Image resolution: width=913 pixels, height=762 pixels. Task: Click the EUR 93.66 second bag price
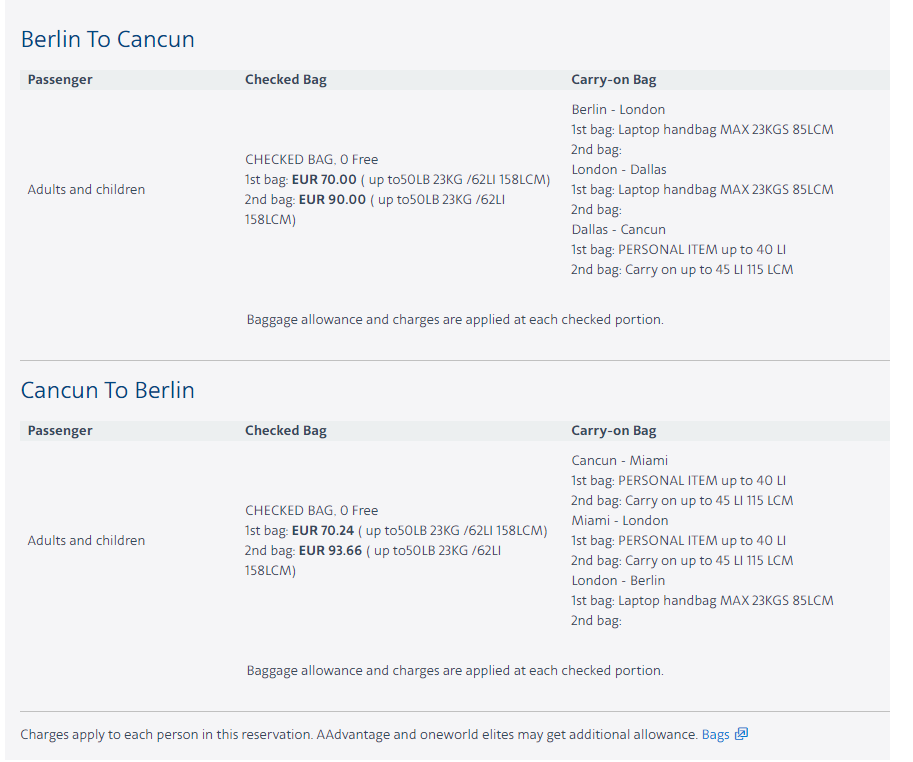pos(331,551)
